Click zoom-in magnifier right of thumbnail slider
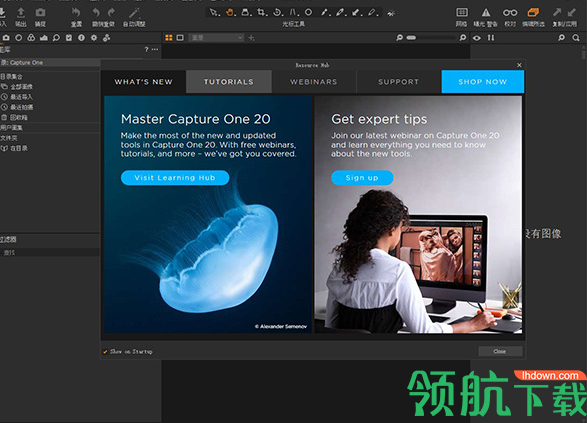Screen dimensions: 587x423 [x=463, y=38]
